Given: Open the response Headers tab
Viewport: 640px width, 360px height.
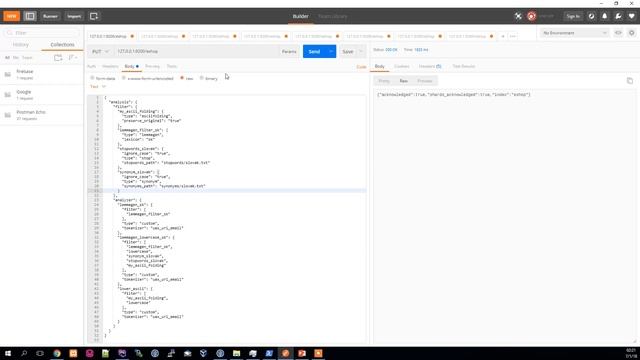Looking at the screenshot, I should (430, 66).
